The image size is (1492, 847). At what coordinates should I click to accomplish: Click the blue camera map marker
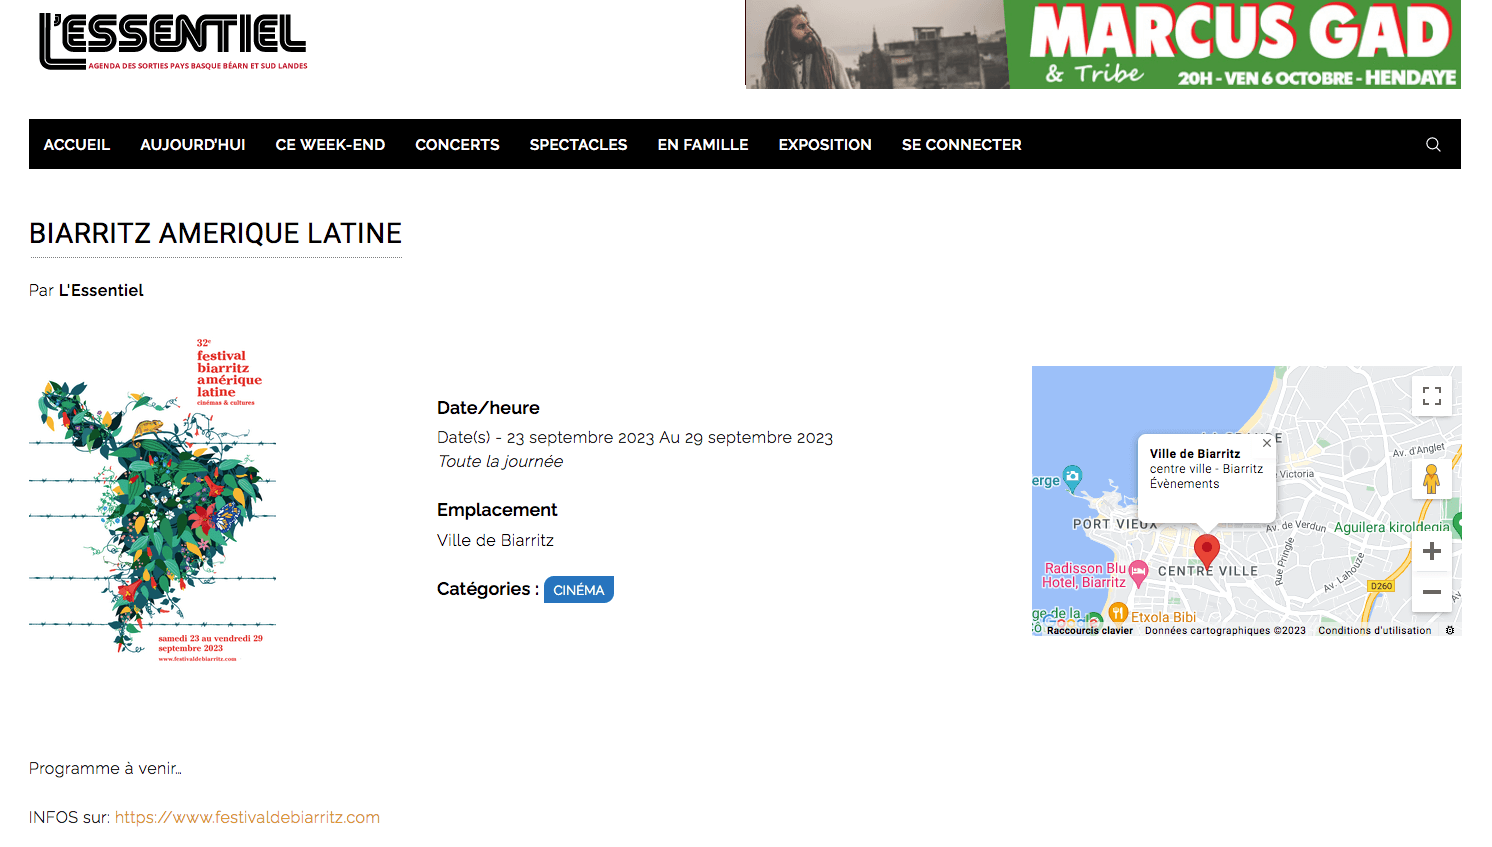(1072, 477)
